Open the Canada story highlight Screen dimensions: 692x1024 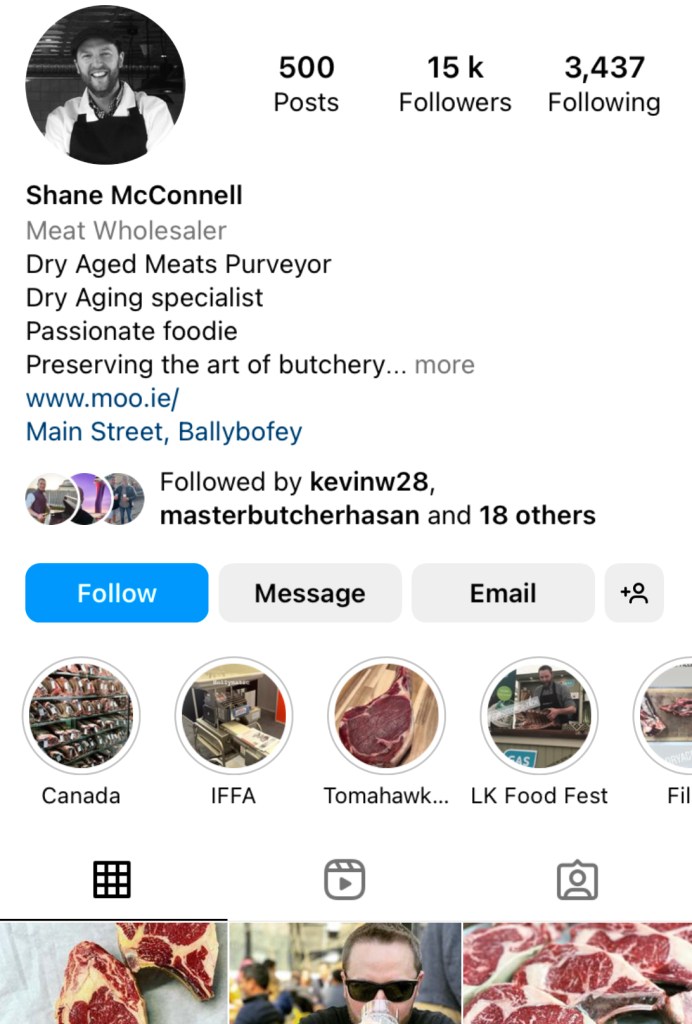click(x=81, y=716)
